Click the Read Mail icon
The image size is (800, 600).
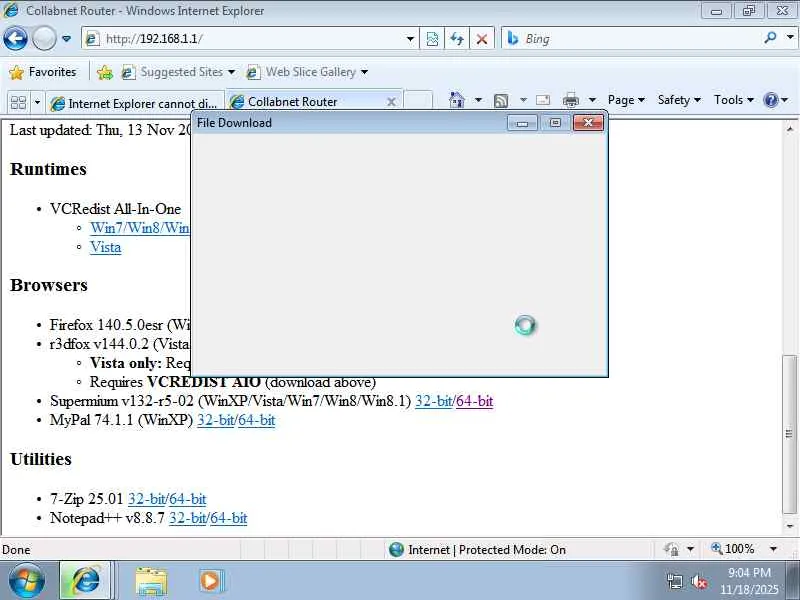[x=543, y=100]
